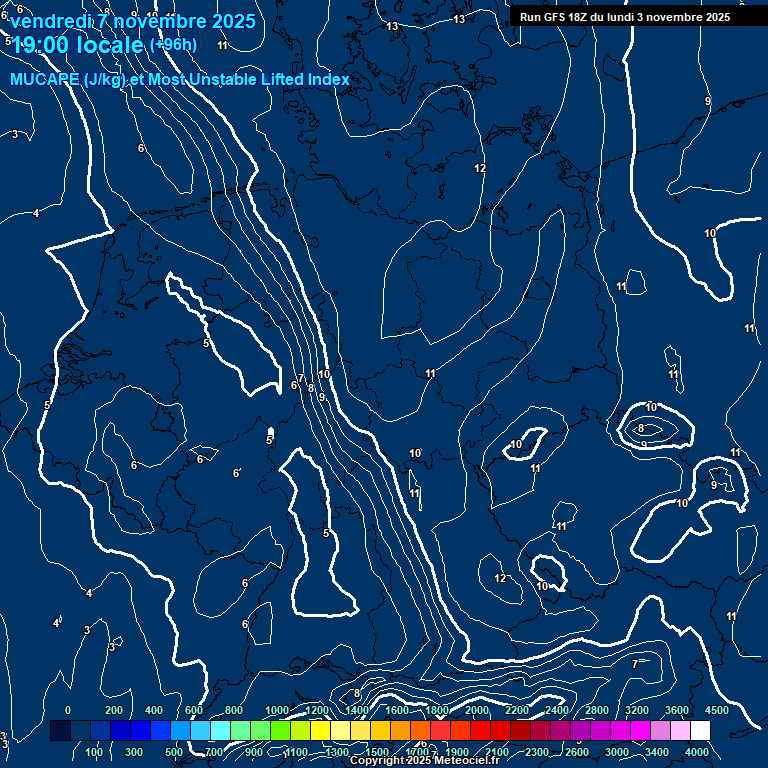Click the '4500' legend label
This screenshot has width=768, height=768.
click(717, 710)
